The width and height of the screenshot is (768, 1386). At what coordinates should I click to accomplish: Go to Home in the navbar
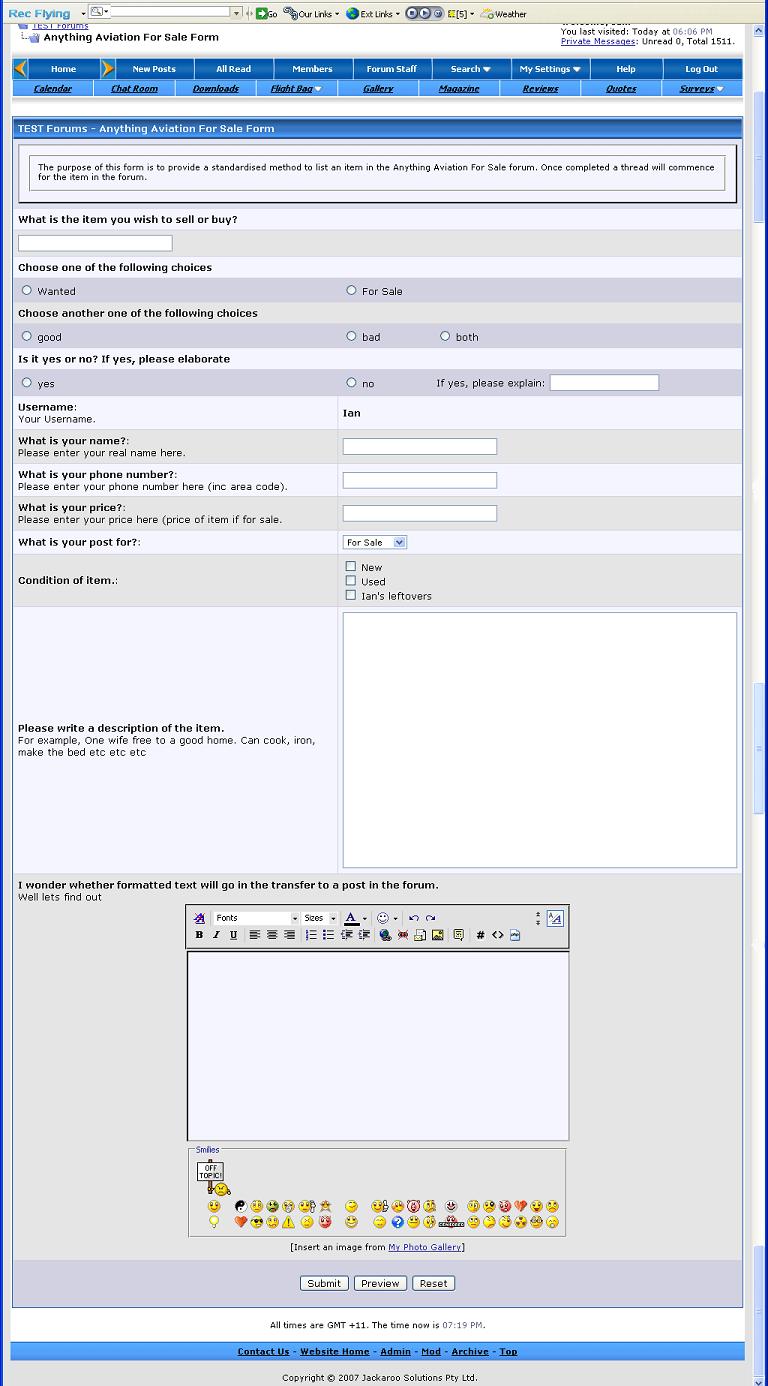(63, 69)
